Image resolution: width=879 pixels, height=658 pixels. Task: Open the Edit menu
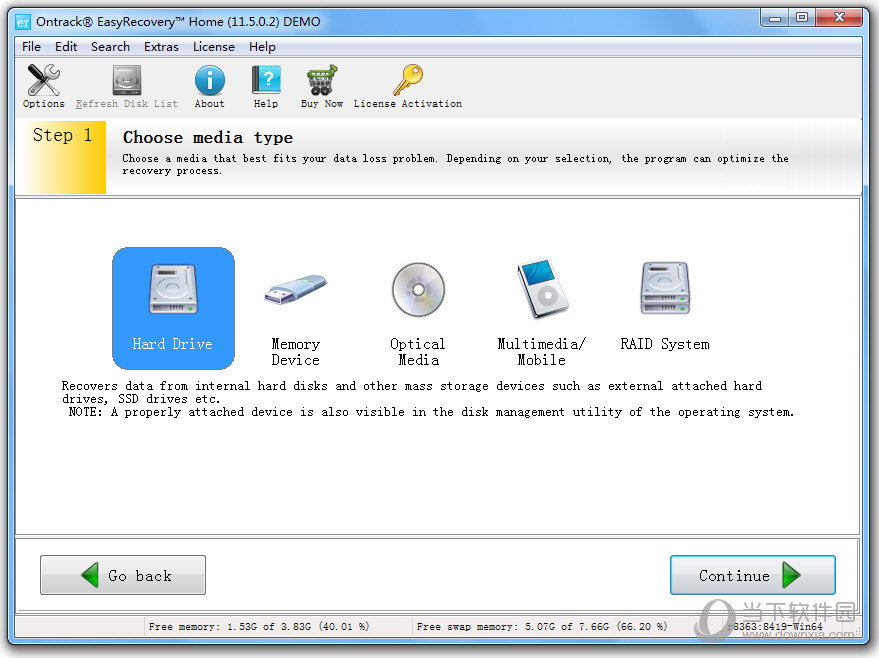click(66, 47)
